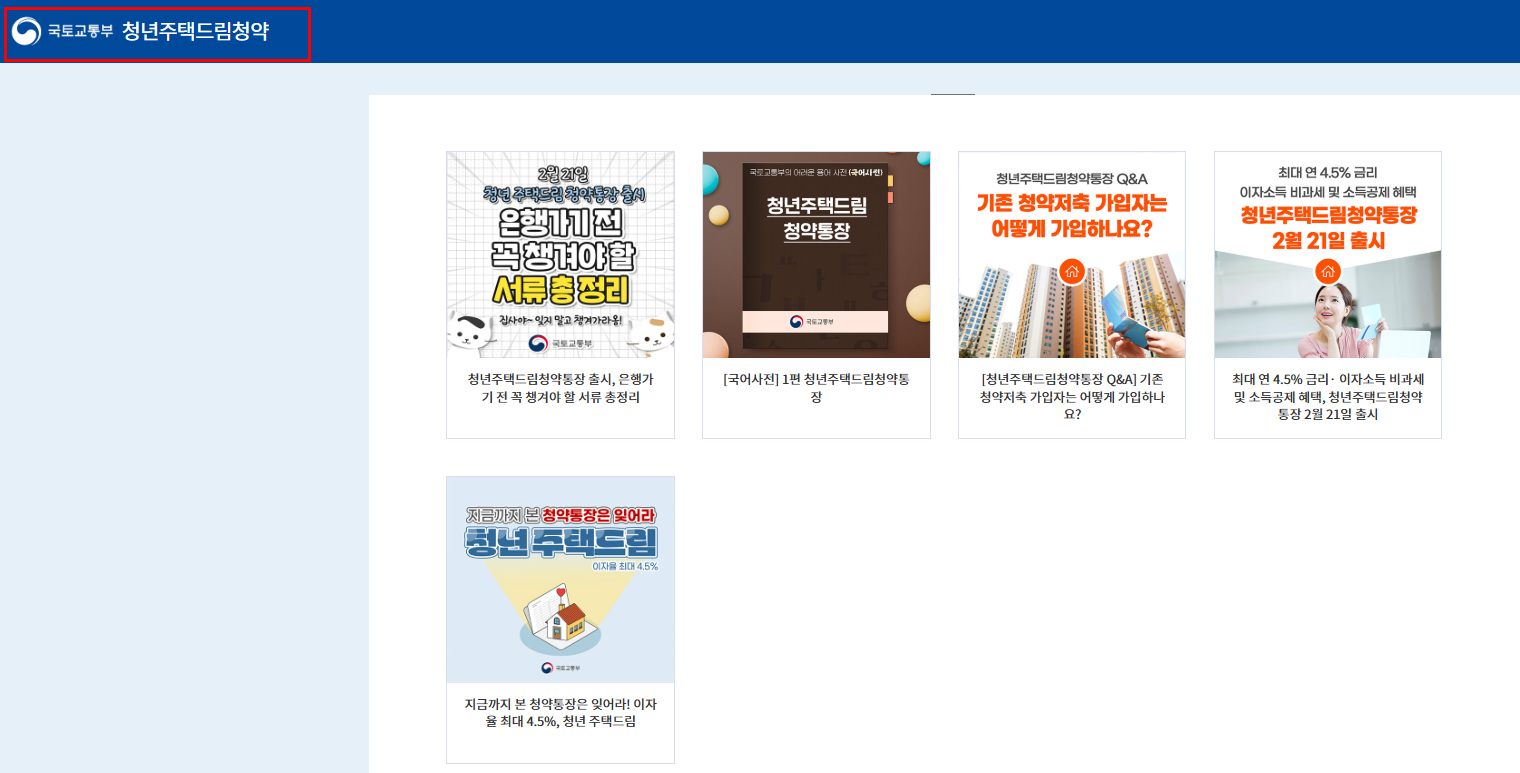Click caption '지금까지 본 청약통장은 잊어라! 이자율 최대 4.5%'
The image size is (1520, 773).
(x=560, y=713)
